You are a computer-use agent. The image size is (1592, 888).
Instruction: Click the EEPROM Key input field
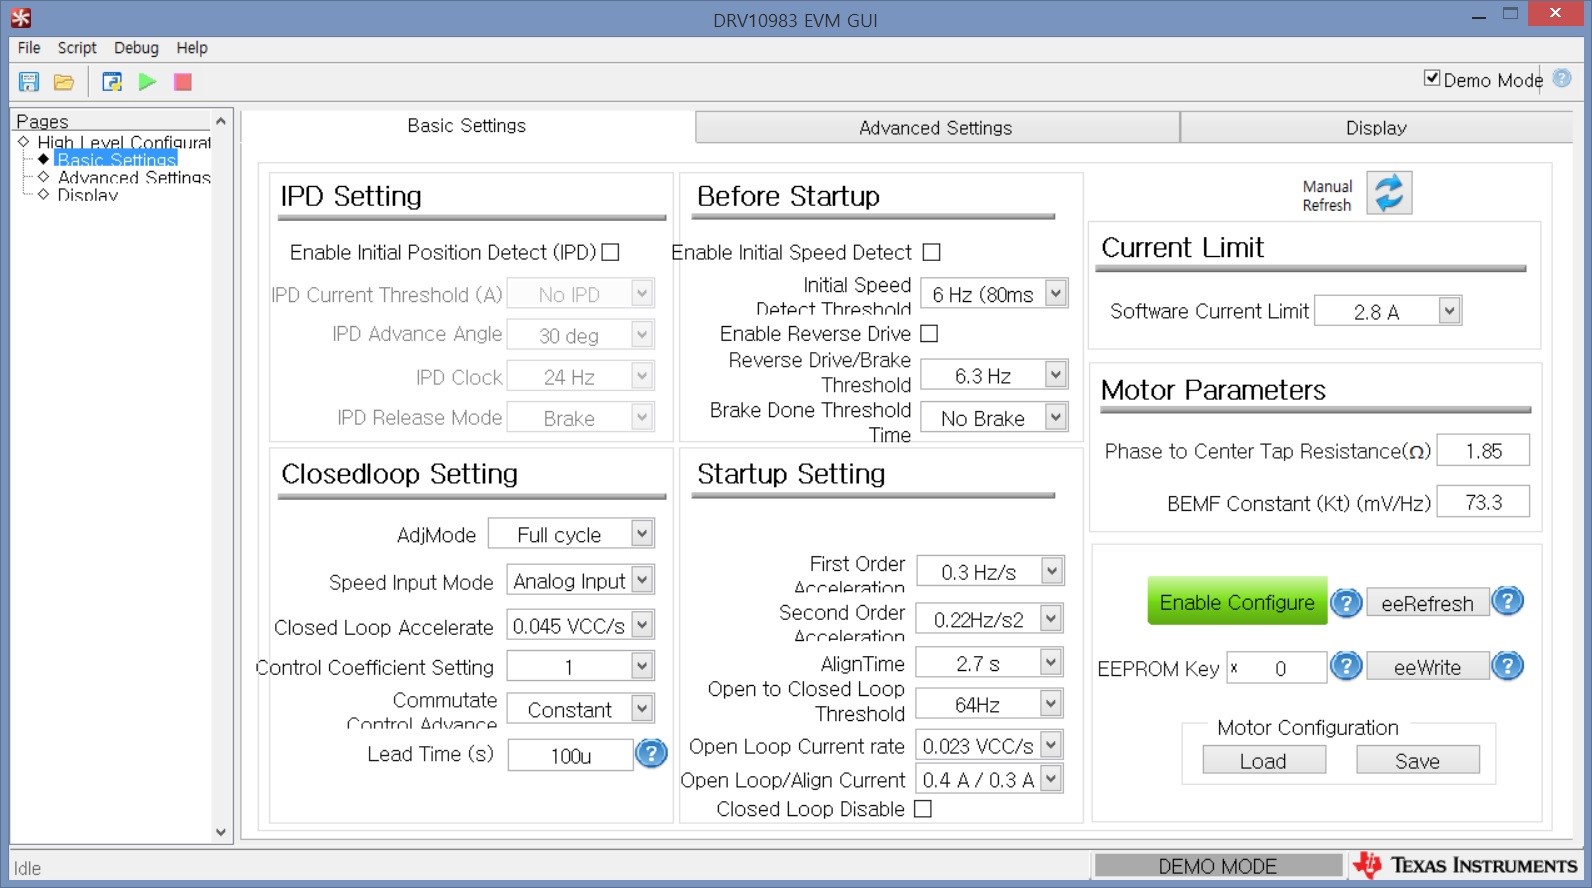coord(1277,667)
